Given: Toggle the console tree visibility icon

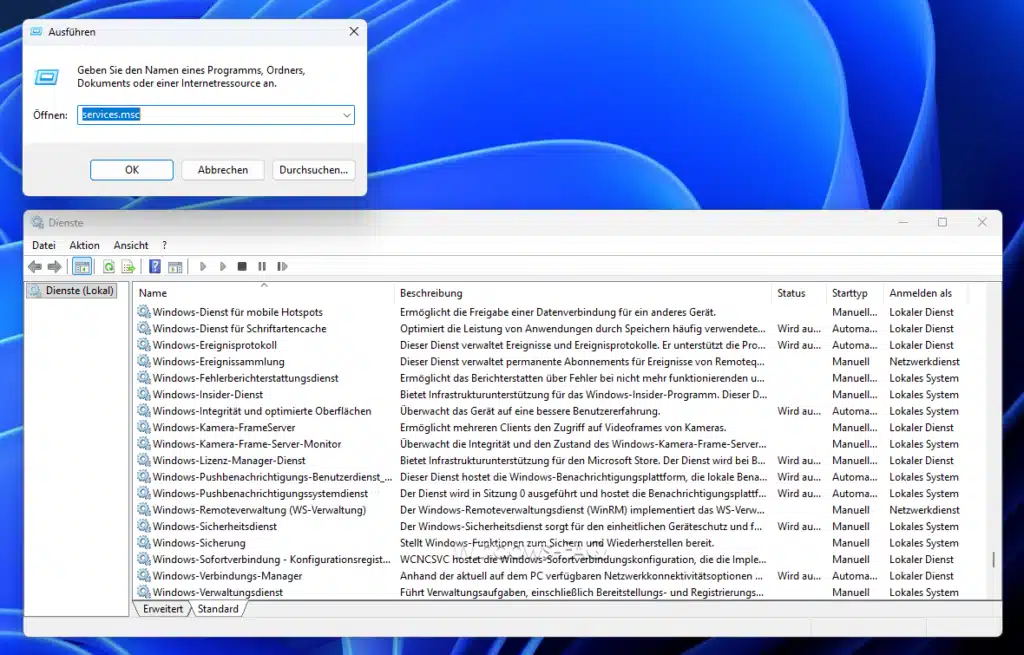Looking at the screenshot, I should (x=81, y=266).
